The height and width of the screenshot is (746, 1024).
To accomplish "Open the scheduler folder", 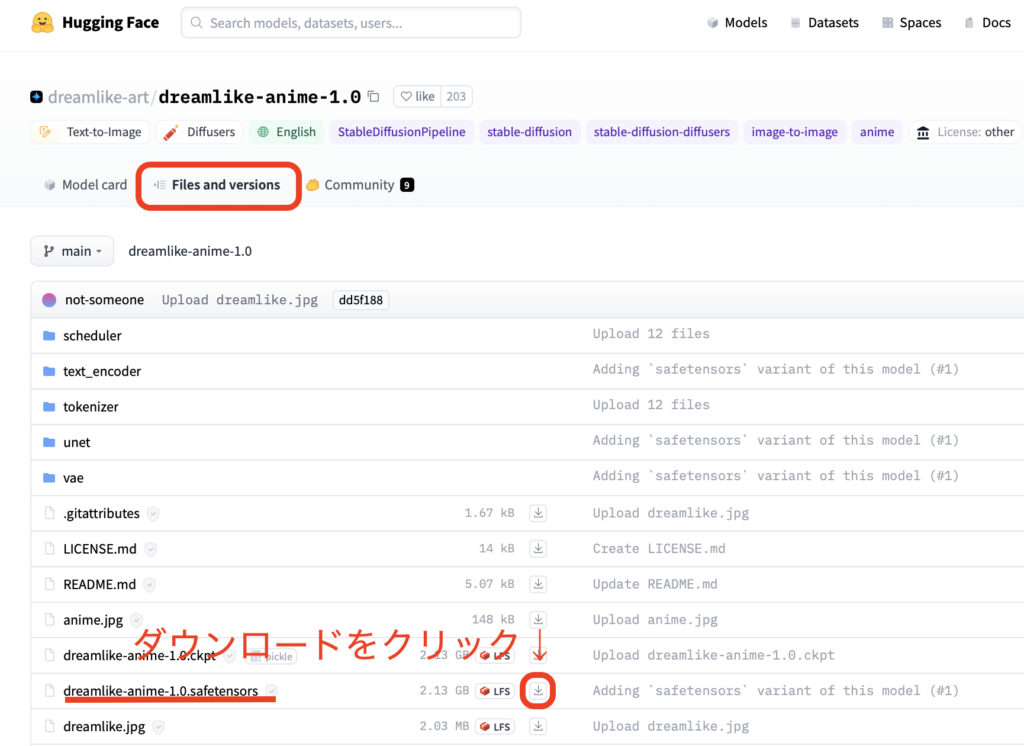I will pos(92,336).
